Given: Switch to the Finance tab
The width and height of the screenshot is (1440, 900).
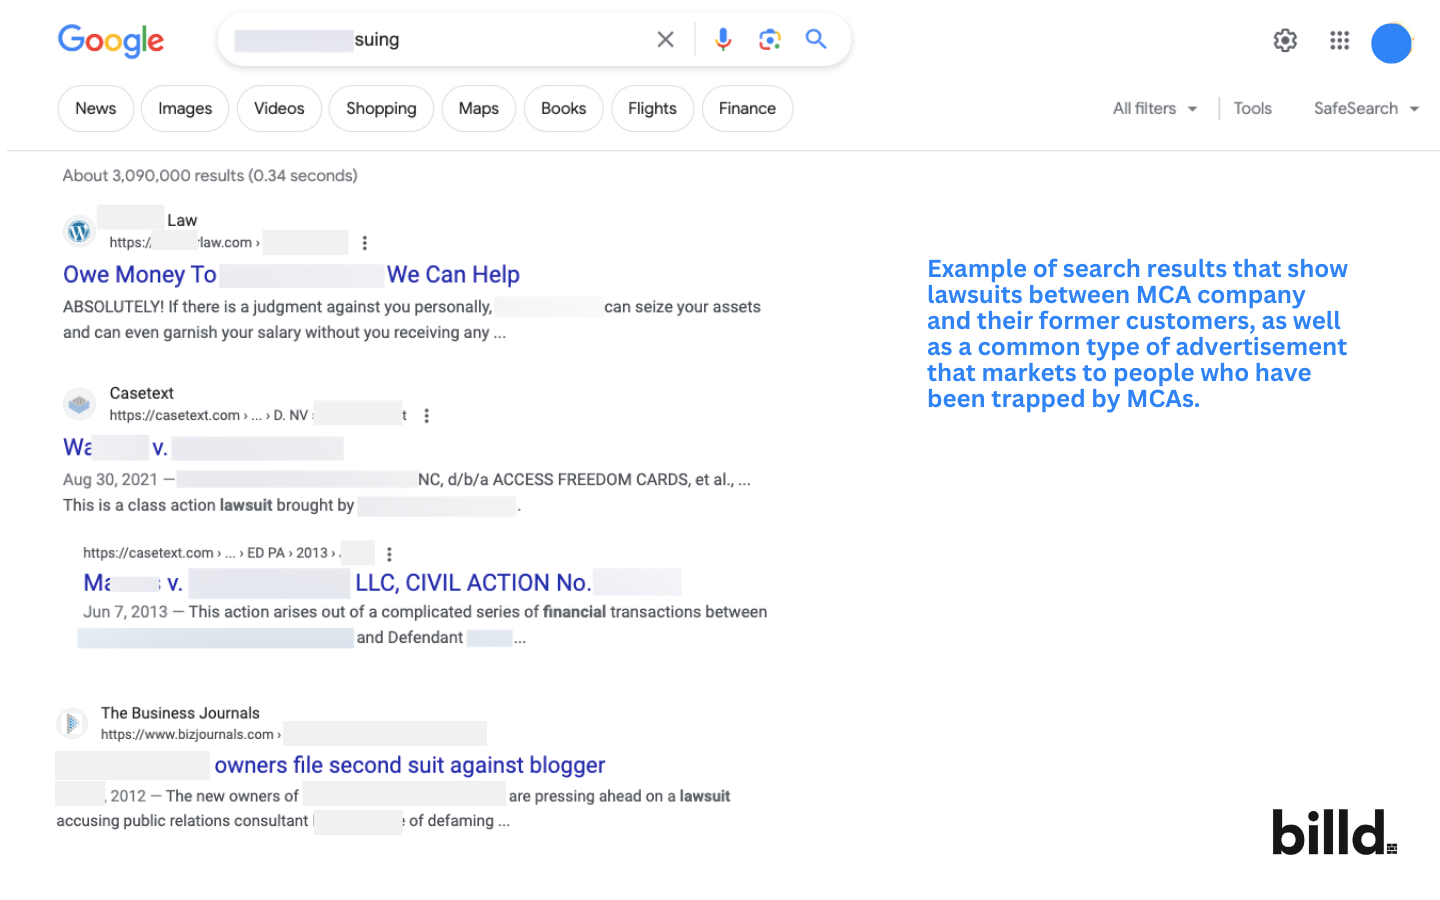Looking at the screenshot, I should 747,108.
